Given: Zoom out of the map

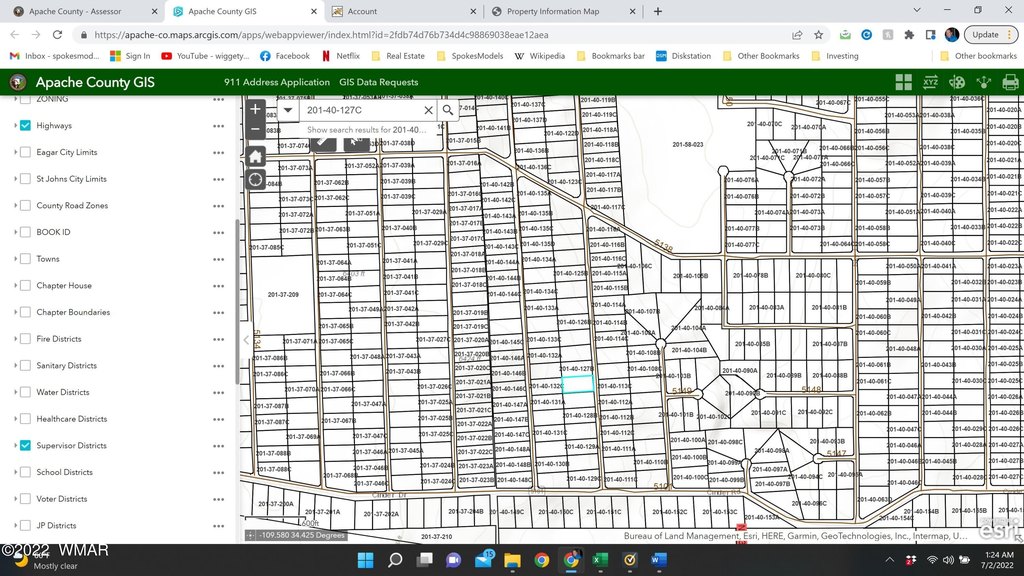Looking at the screenshot, I should (x=255, y=130).
